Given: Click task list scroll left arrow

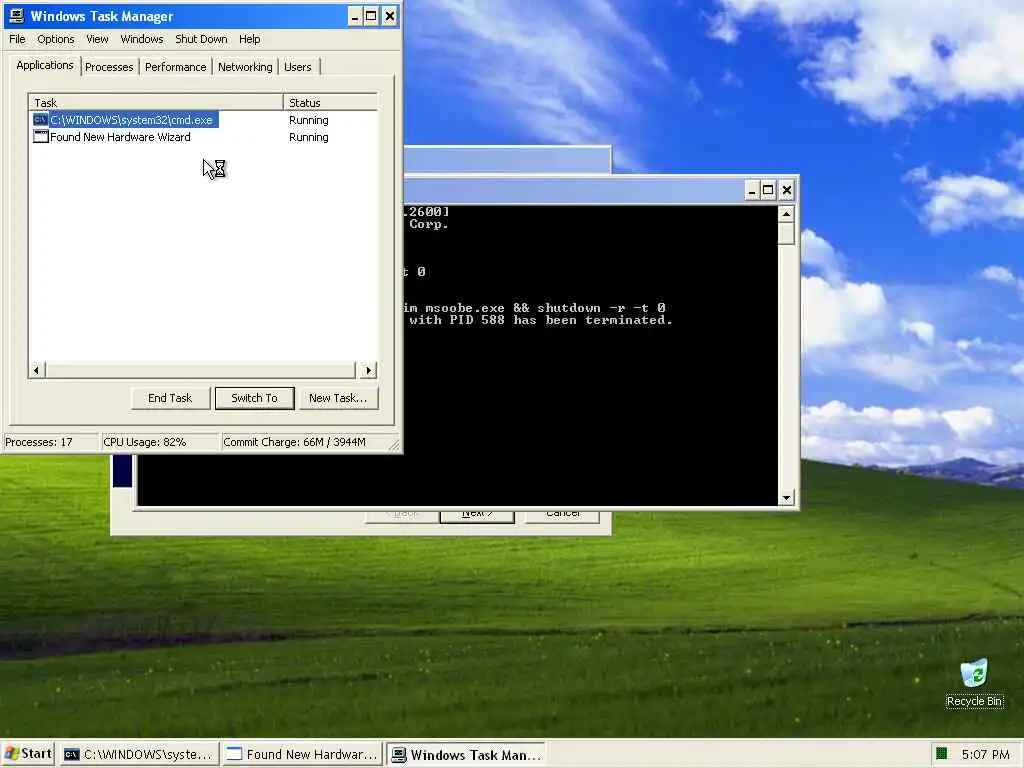Looking at the screenshot, I should [37, 371].
